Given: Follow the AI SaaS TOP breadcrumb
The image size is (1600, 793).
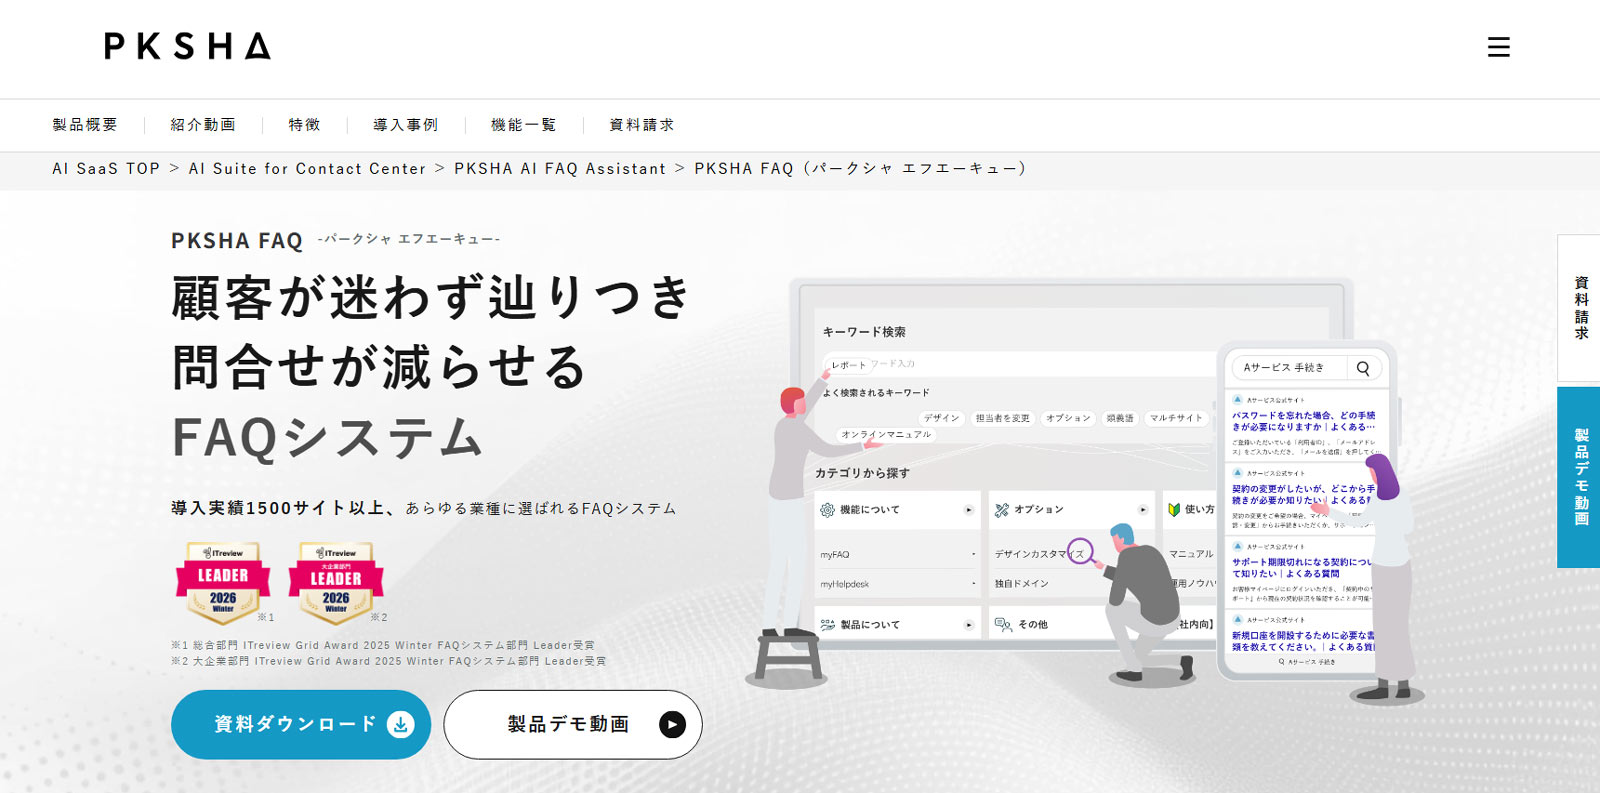Looking at the screenshot, I should coord(106,169).
